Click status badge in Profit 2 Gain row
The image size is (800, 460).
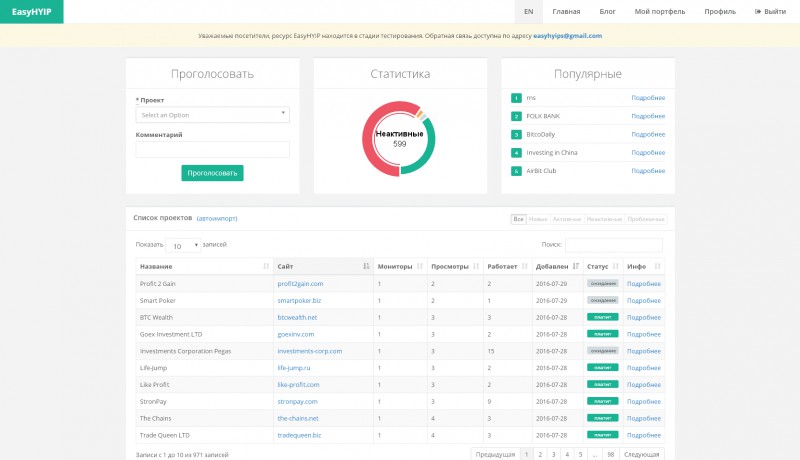point(603,283)
